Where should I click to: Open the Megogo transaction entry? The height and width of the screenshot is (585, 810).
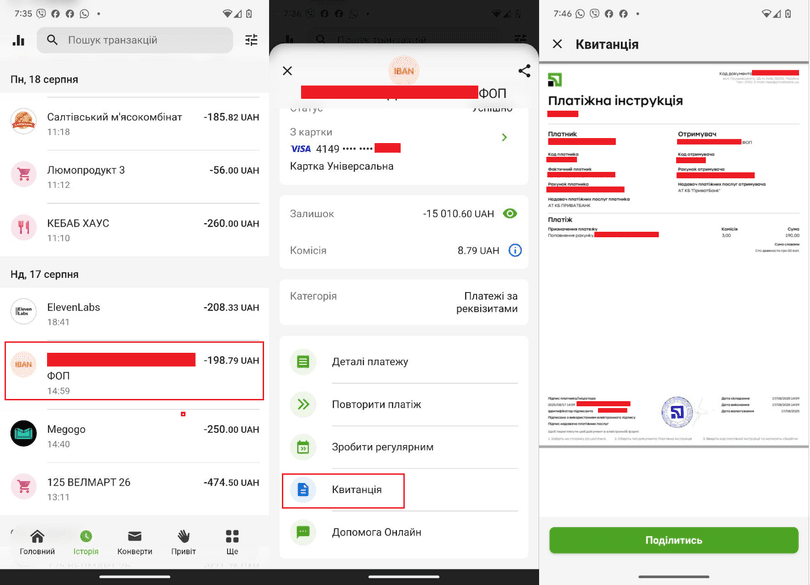click(x=134, y=433)
